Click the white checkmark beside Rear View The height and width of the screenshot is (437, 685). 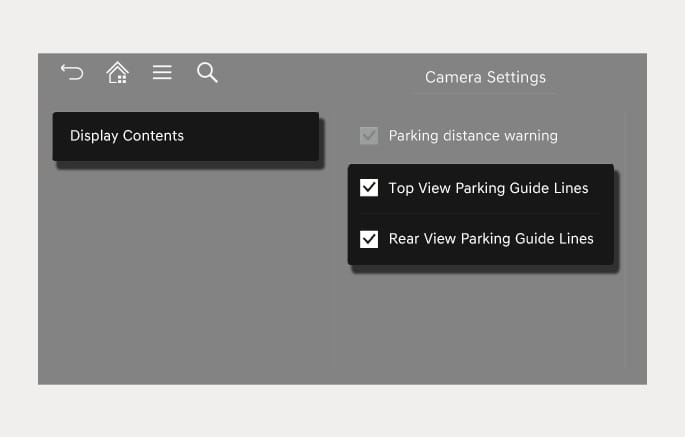click(369, 239)
